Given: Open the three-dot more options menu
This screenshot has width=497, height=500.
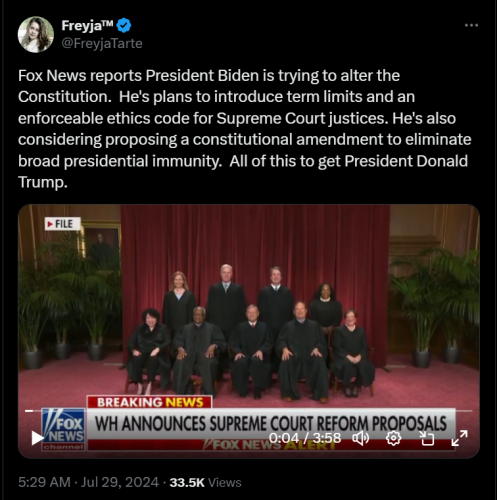Looking at the screenshot, I should (x=471, y=25).
